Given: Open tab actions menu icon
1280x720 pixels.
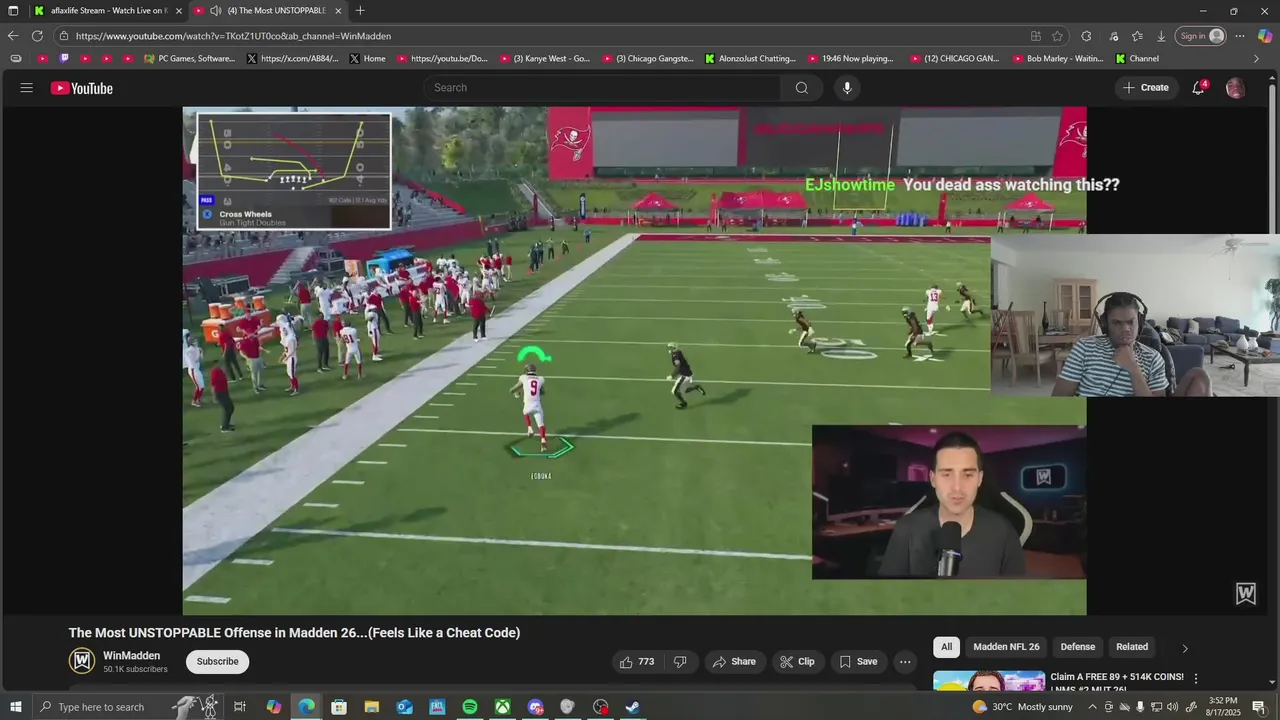Looking at the screenshot, I should coord(13,11).
